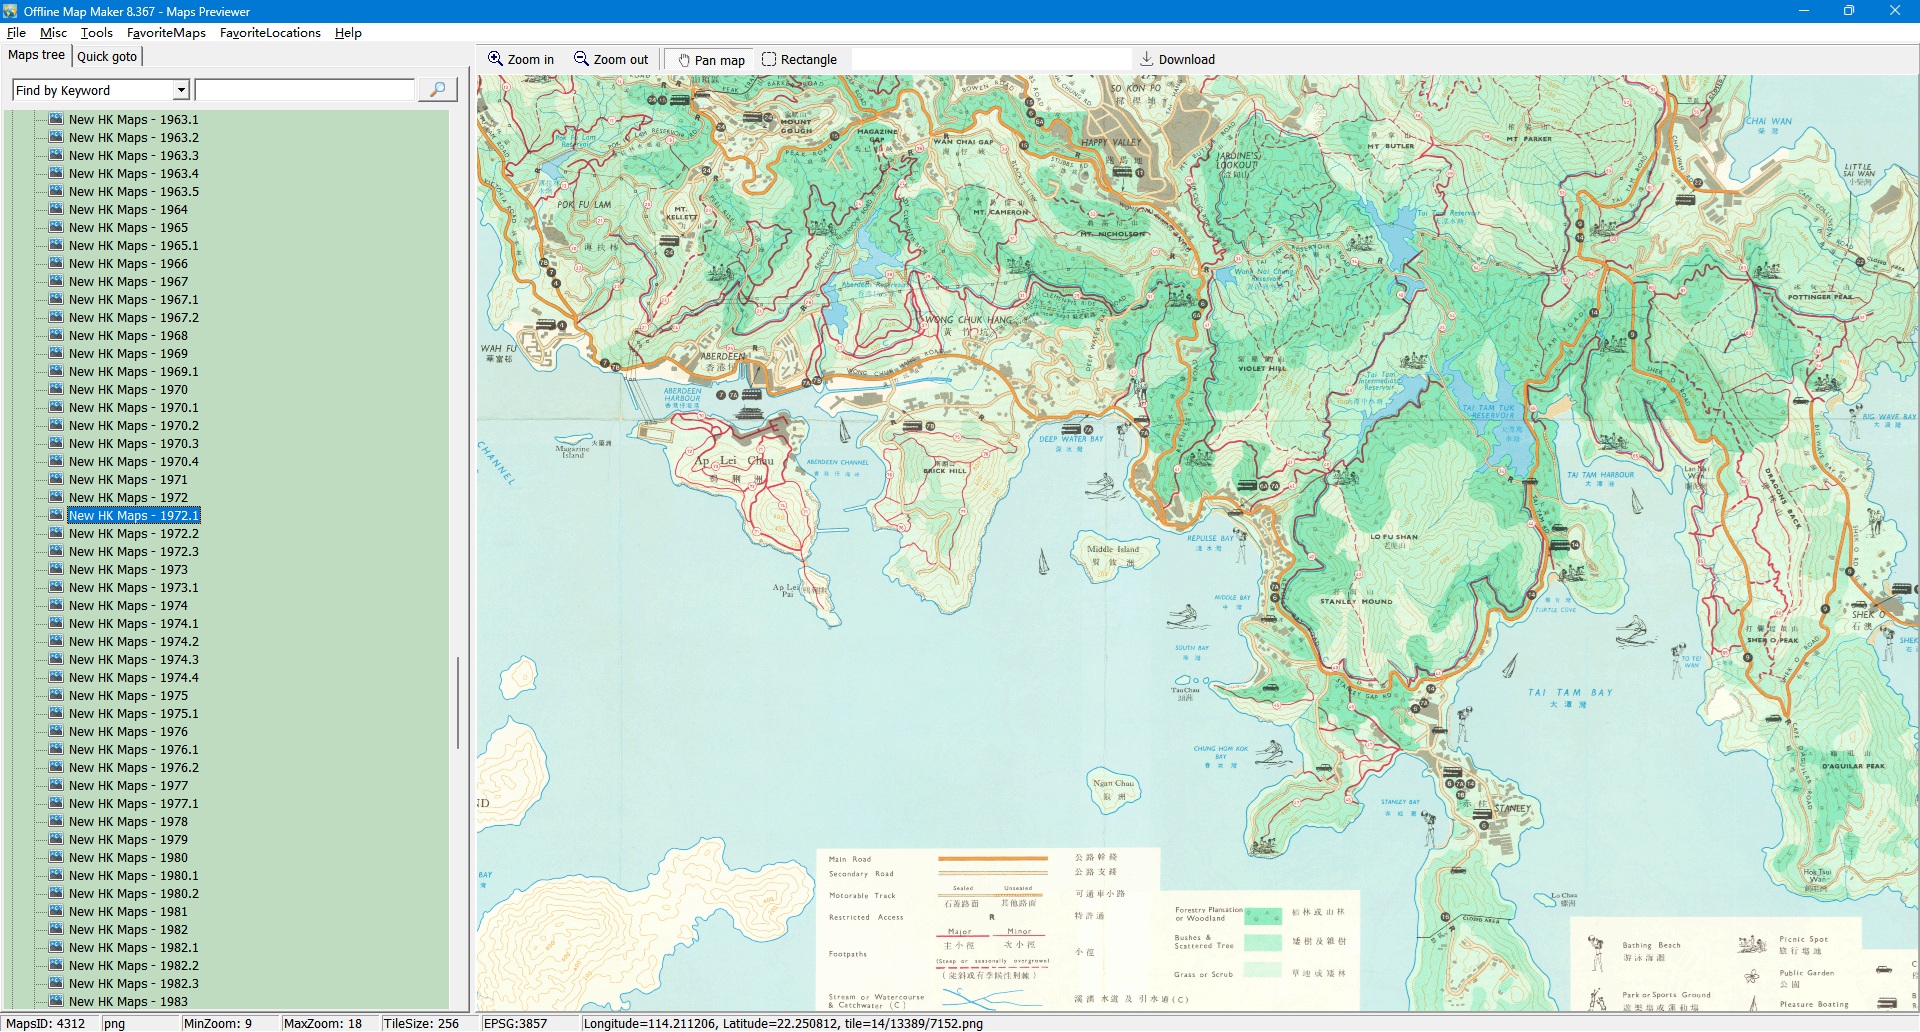Viewport: 1920px width, 1032px height.
Task: Select New HK Maps - 1969 entry
Action: pyautogui.click(x=128, y=354)
